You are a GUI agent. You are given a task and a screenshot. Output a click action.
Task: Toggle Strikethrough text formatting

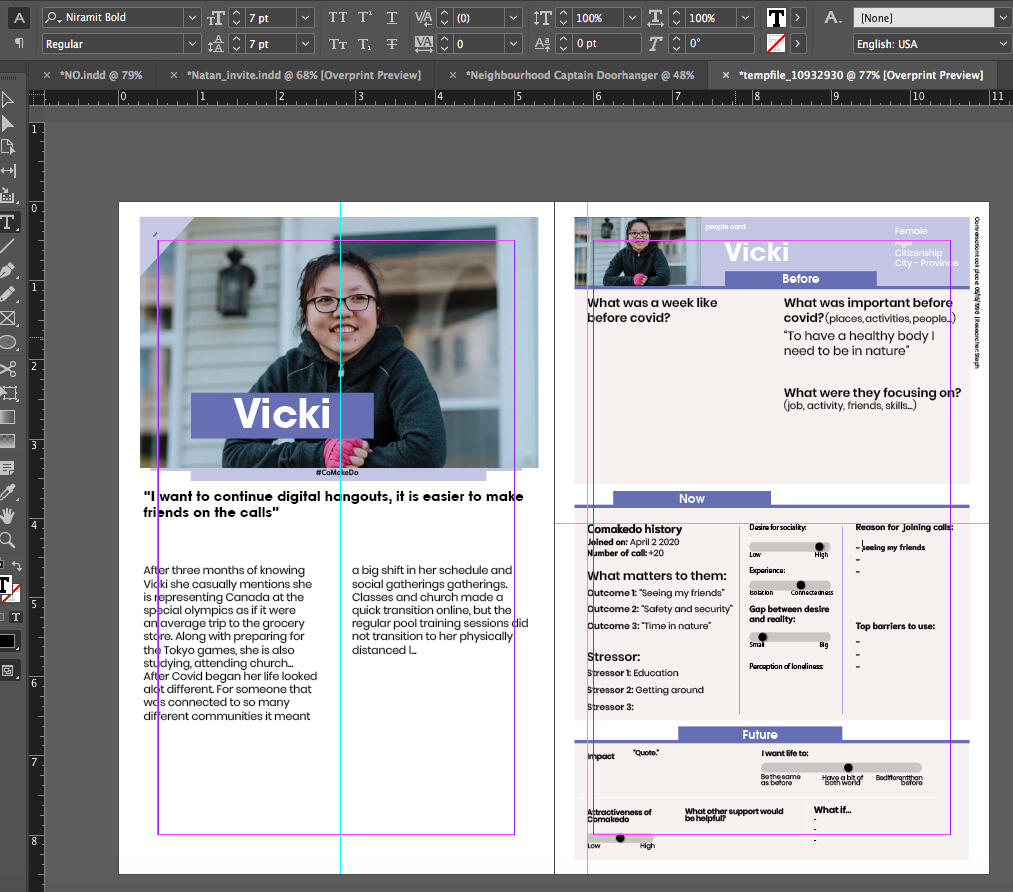coord(392,44)
